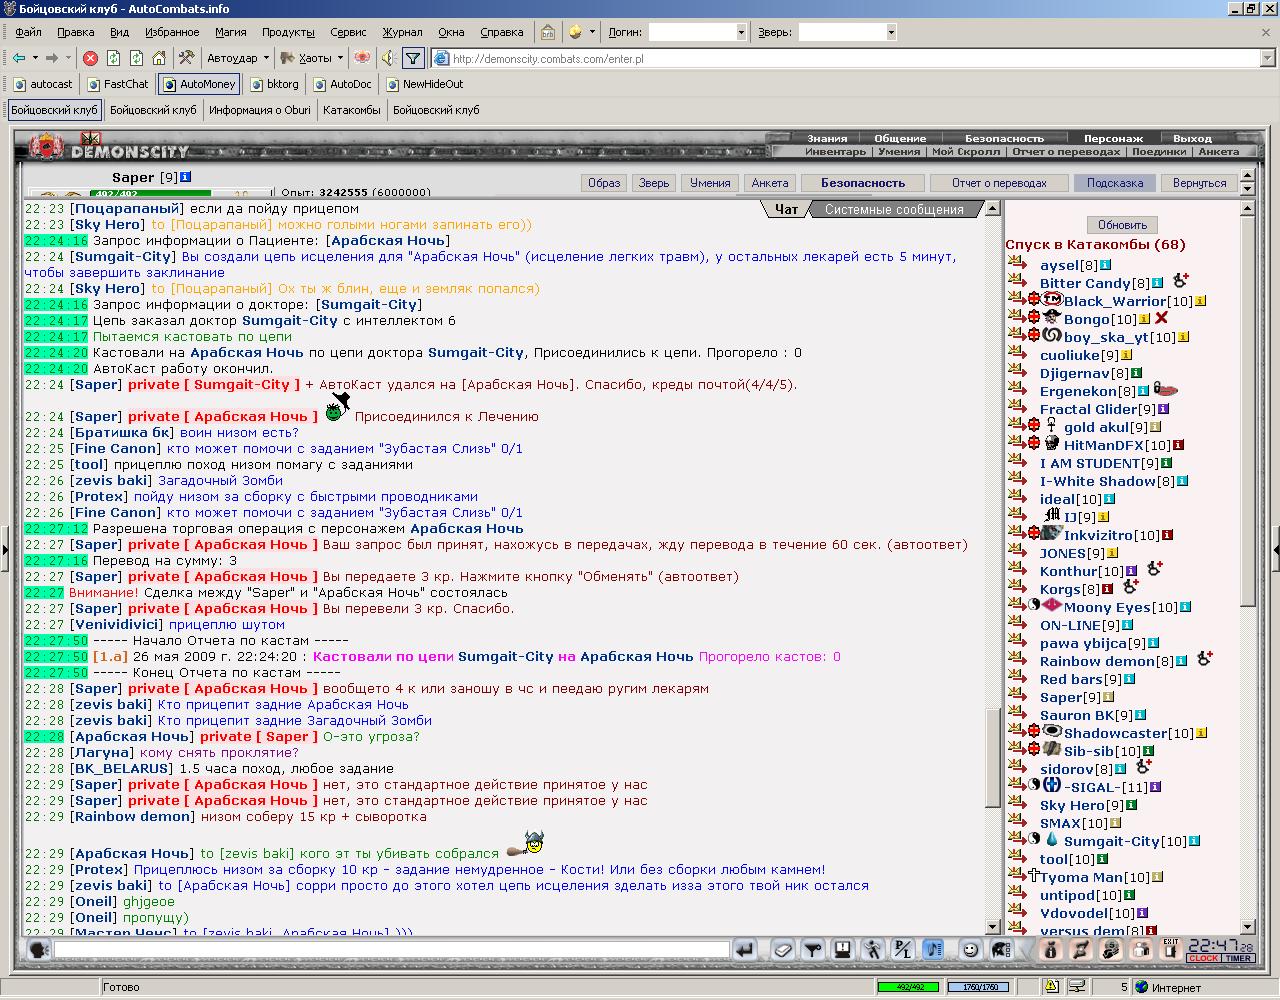Open the Магия menu
This screenshot has width=1280, height=1000.
click(x=230, y=32)
